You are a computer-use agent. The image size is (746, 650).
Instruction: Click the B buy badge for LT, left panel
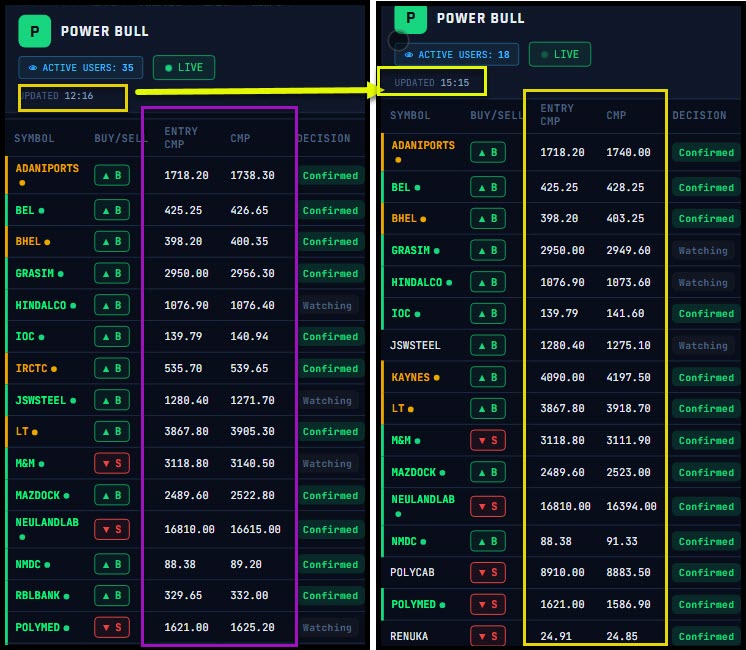point(112,432)
